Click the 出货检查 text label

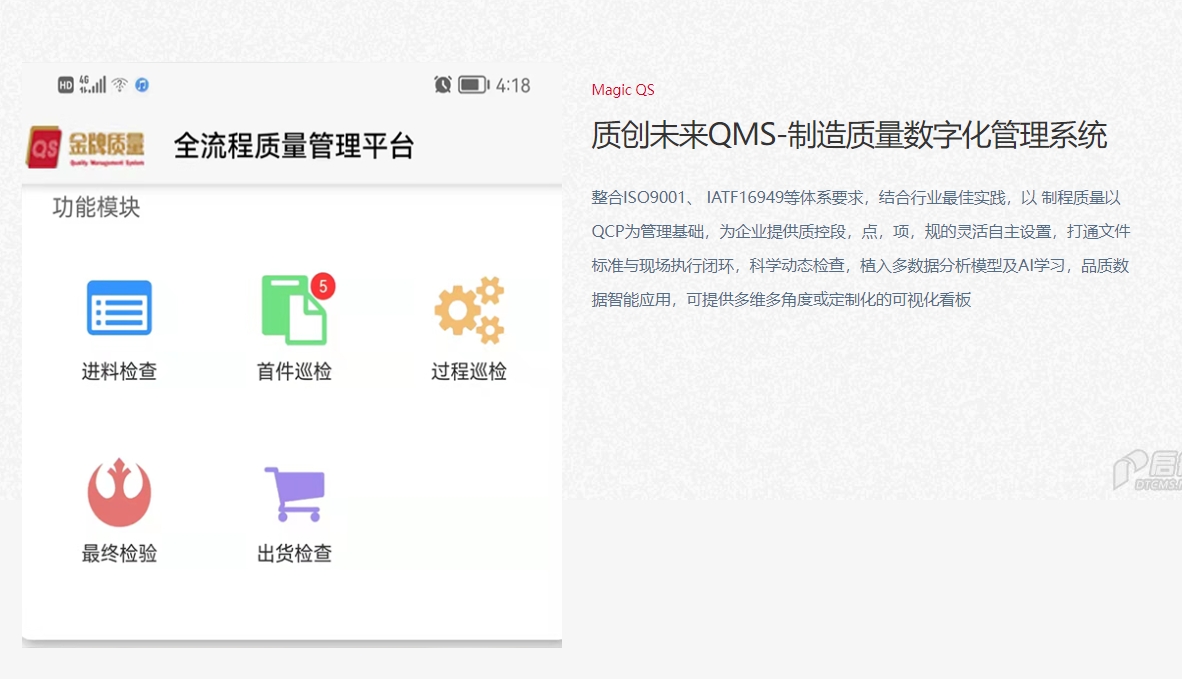pos(294,554)
